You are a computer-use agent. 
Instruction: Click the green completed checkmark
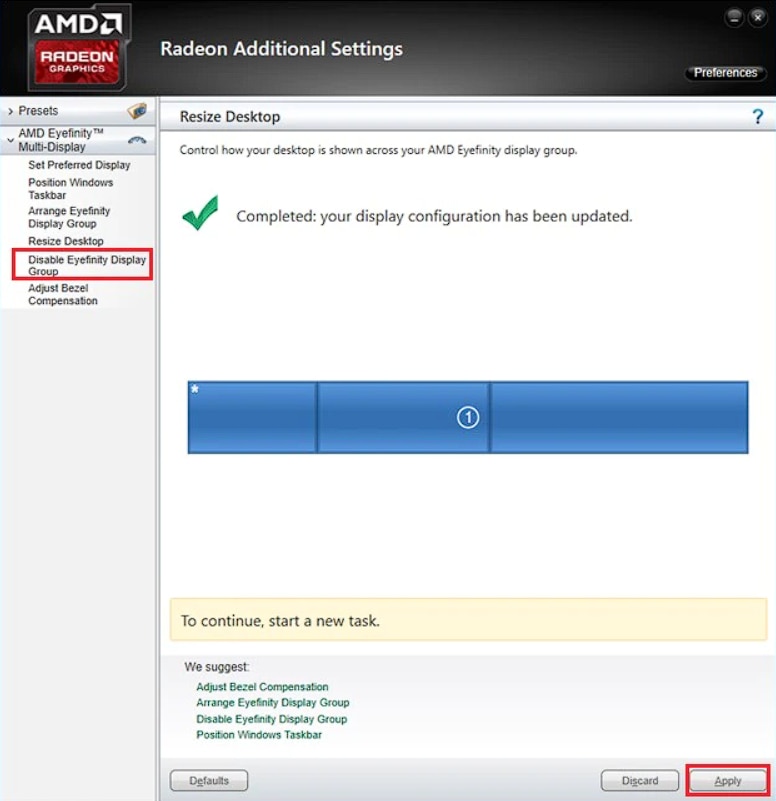[200, 213]
